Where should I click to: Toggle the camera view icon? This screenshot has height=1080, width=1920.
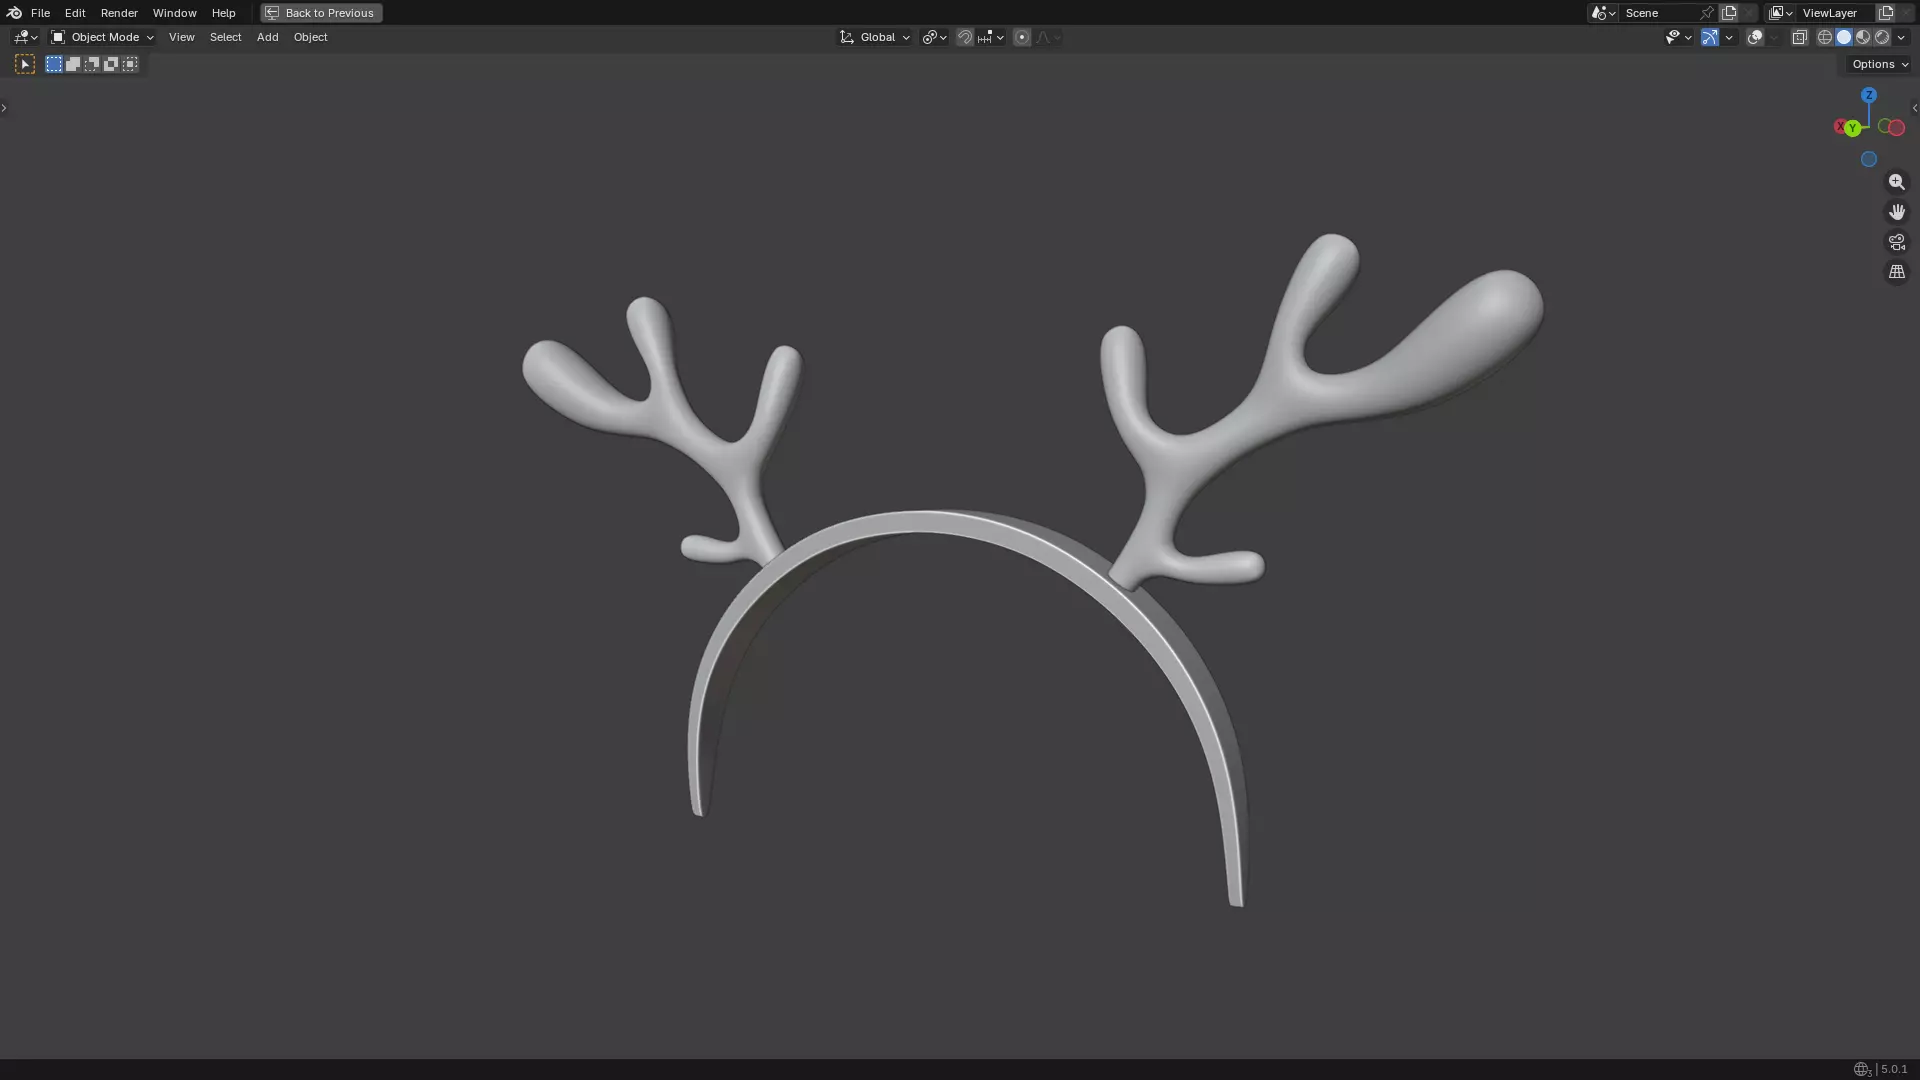(x=1896, y=242)
